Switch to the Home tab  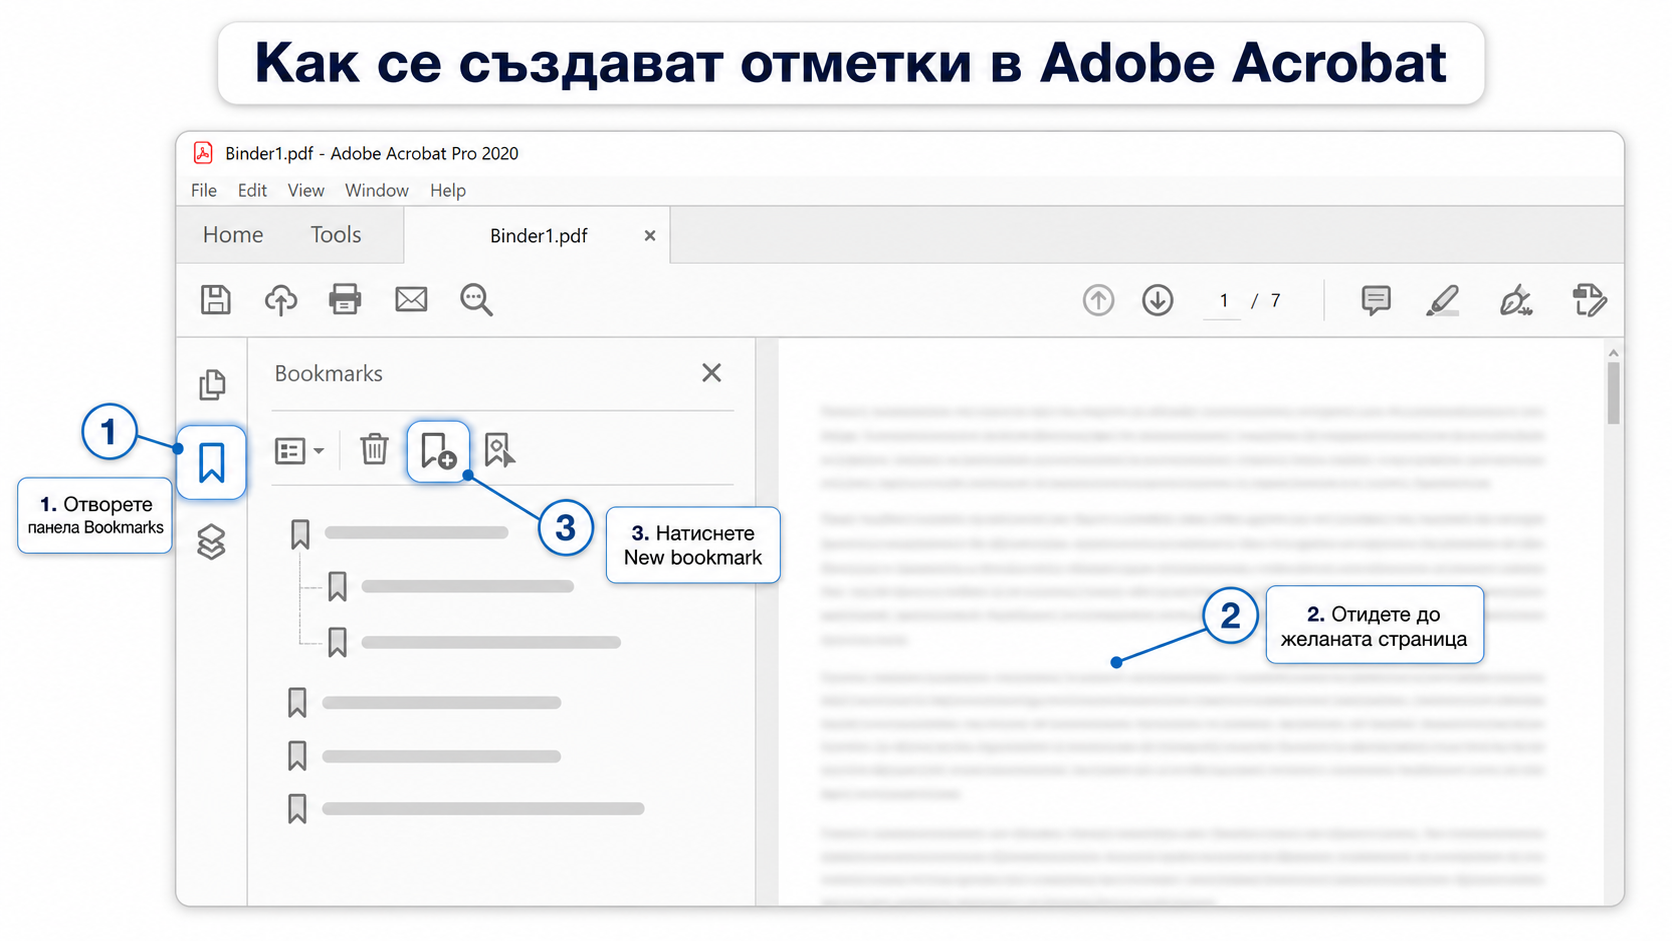coord(233,235)
